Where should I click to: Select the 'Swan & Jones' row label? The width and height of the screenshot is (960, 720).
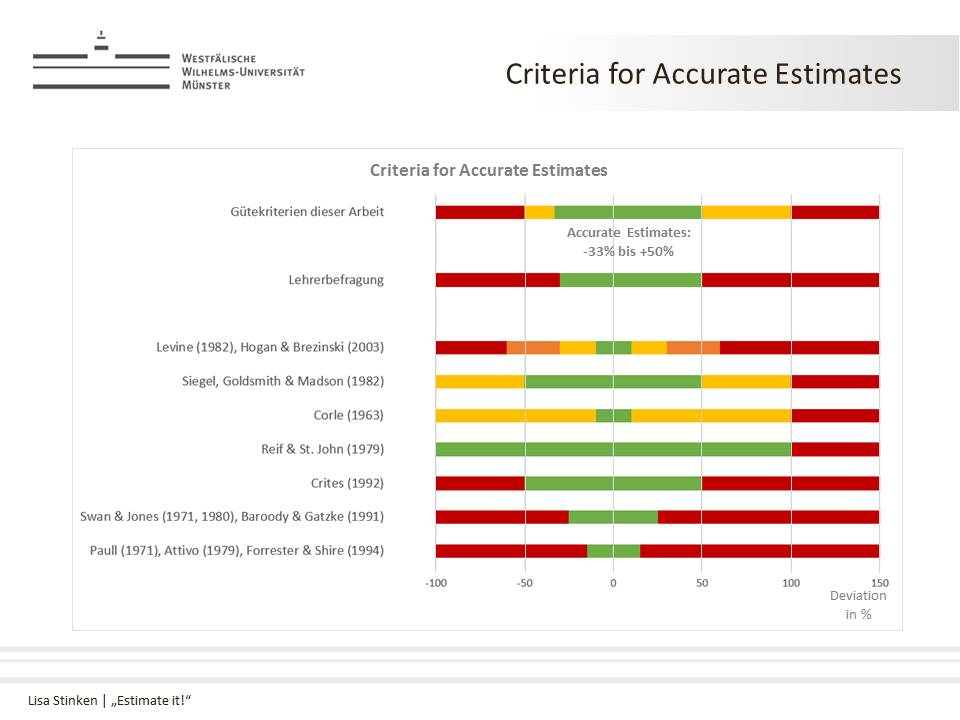[232, 517]
